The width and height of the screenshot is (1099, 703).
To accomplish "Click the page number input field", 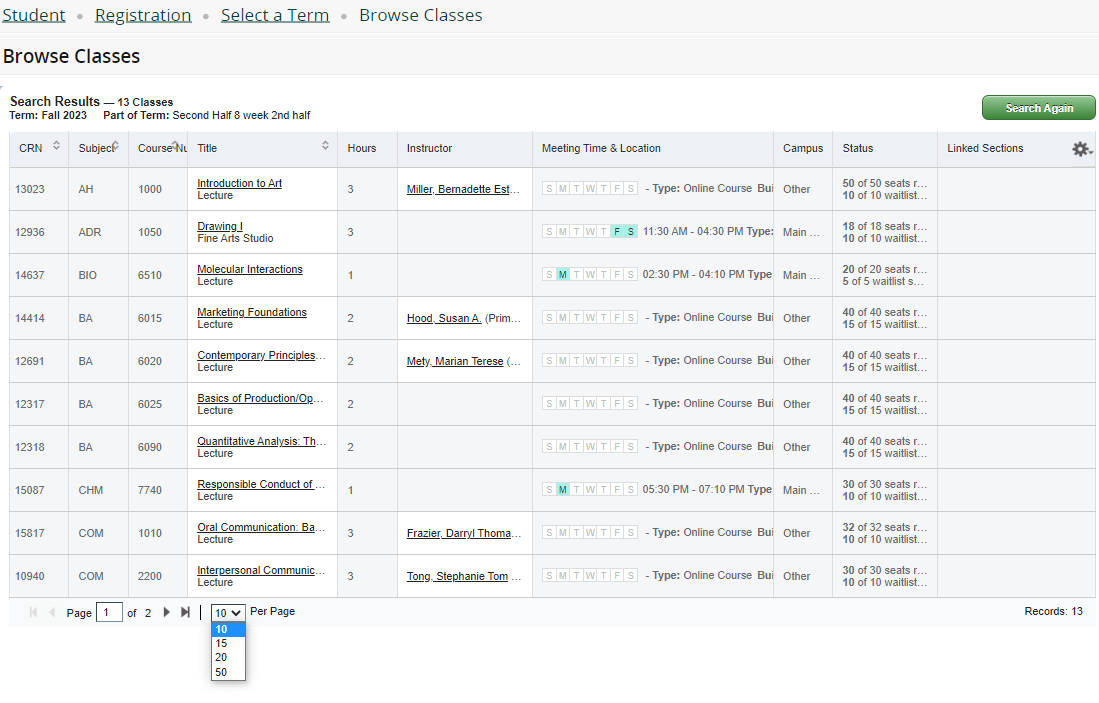I will 109,613.
